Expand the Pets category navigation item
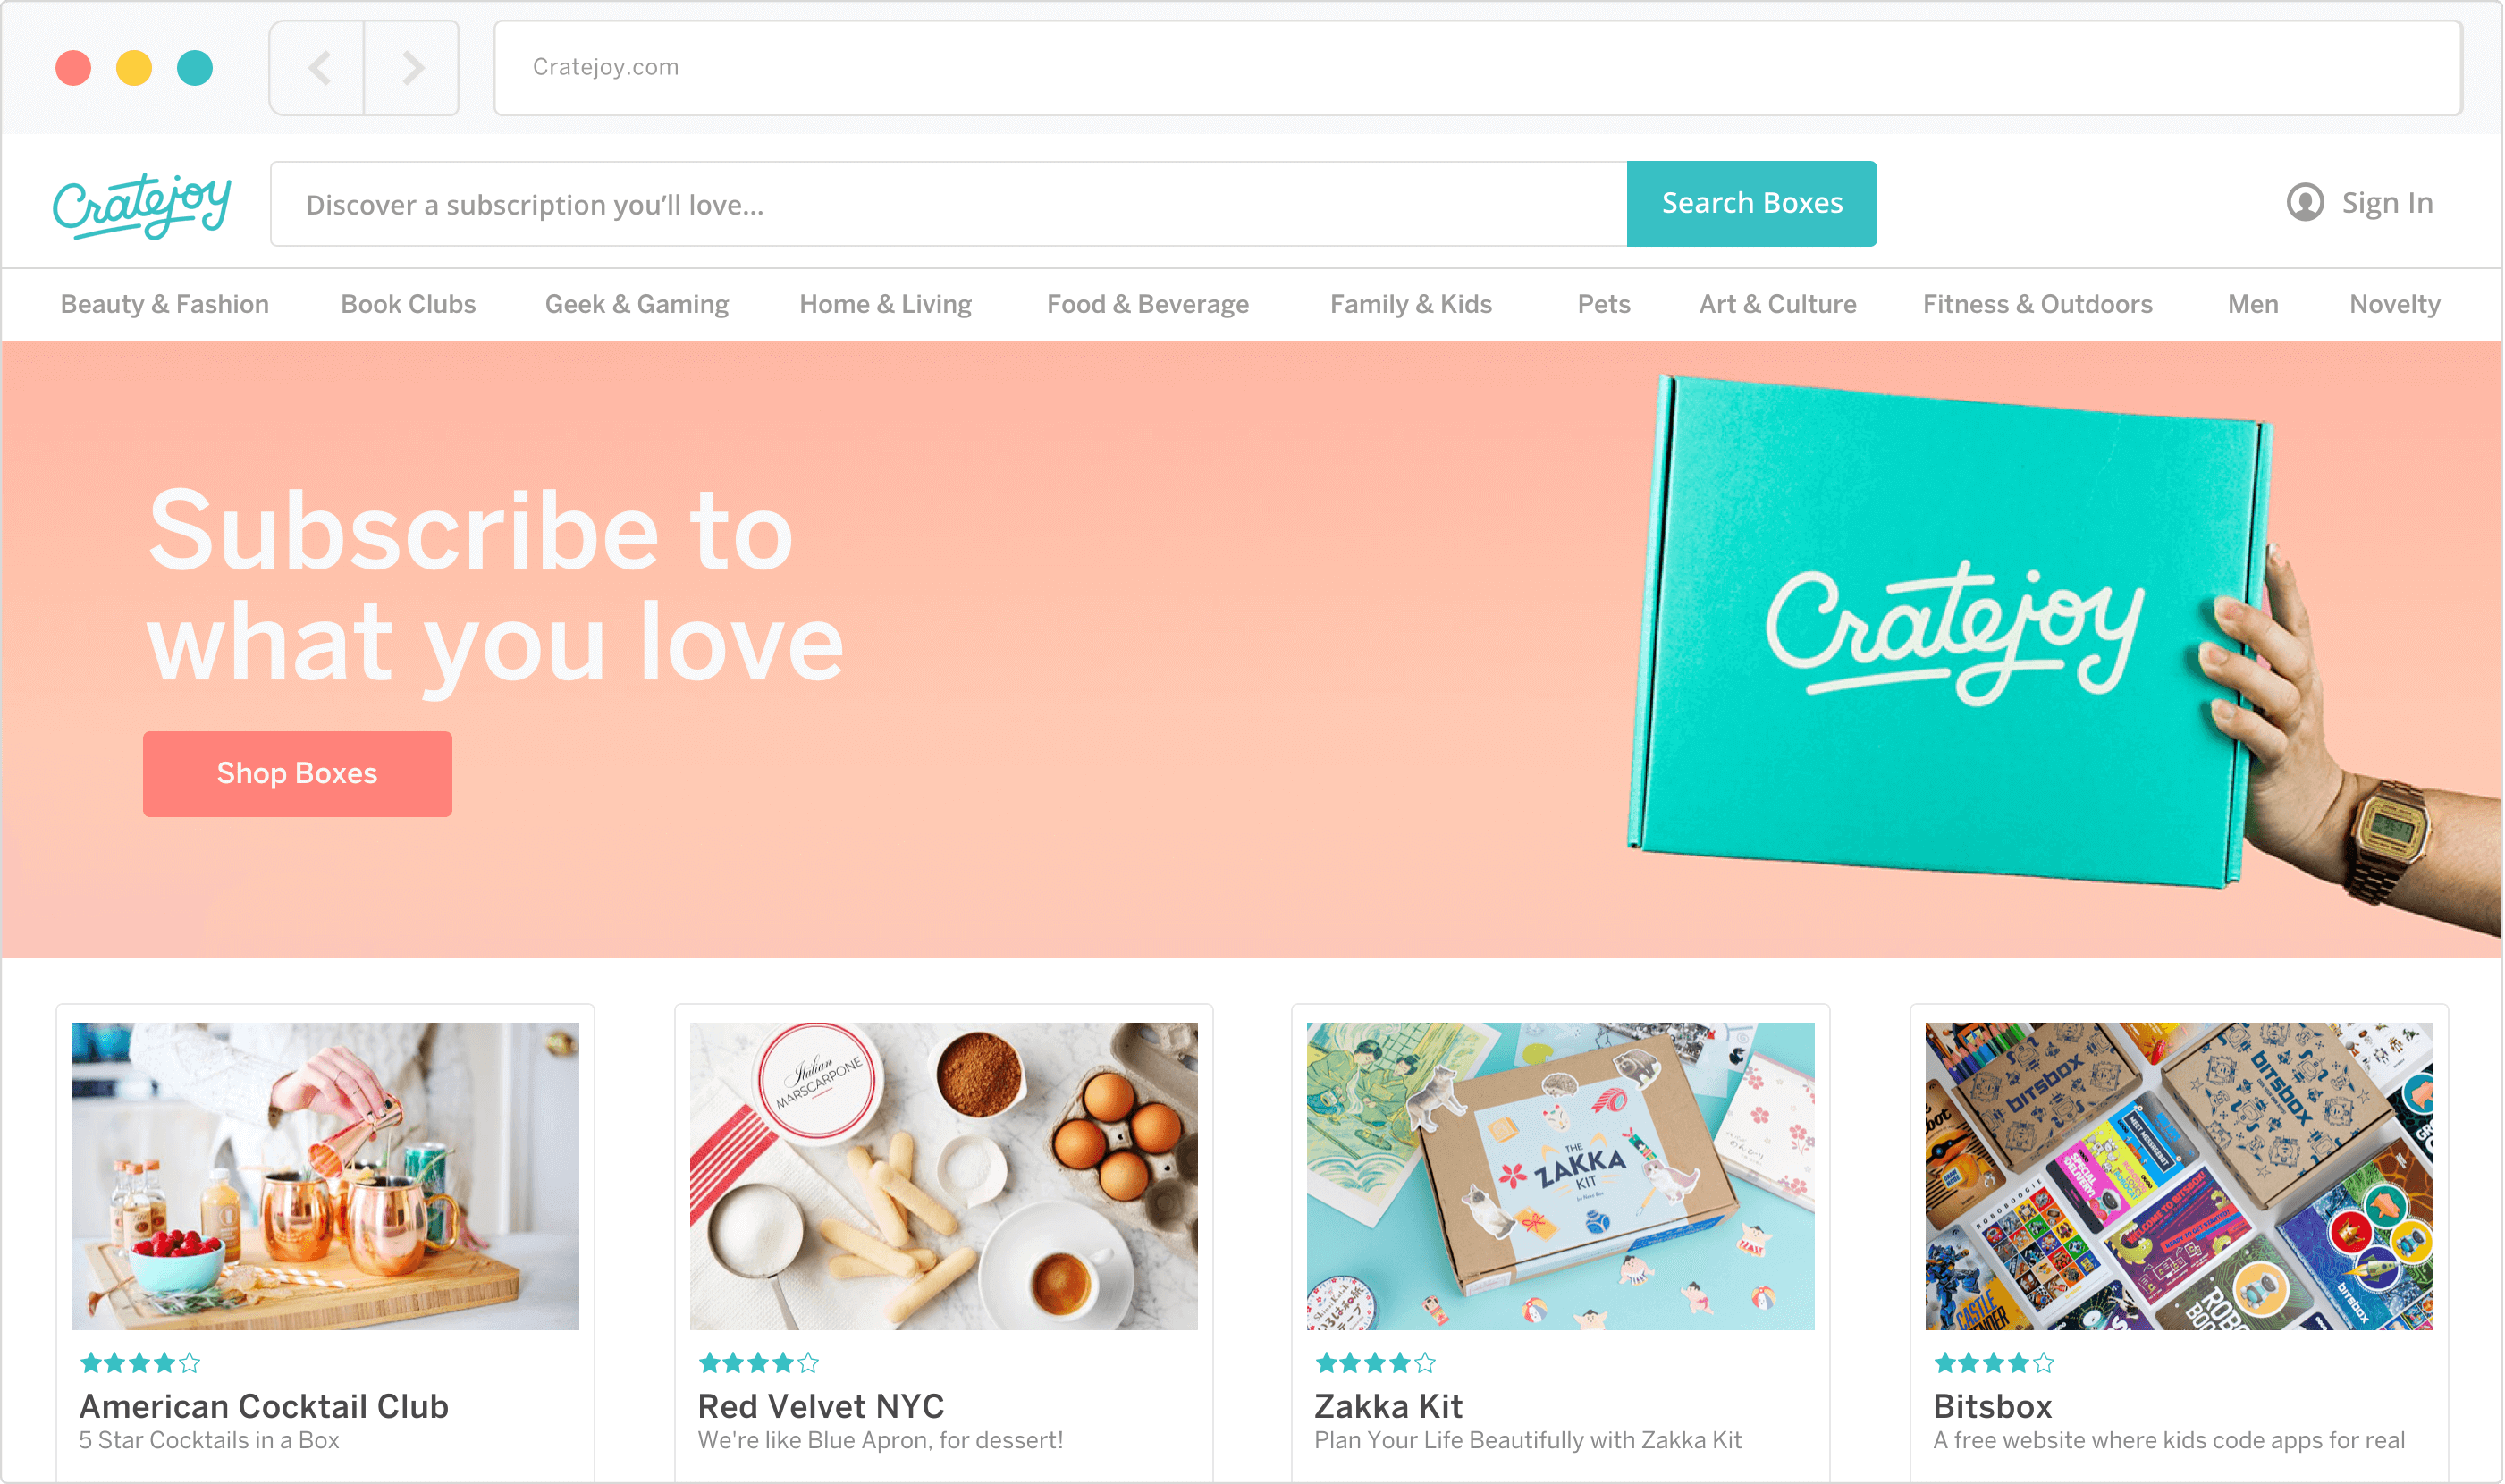Screen dimensions: 2505x1484 tap(1602, 304)
